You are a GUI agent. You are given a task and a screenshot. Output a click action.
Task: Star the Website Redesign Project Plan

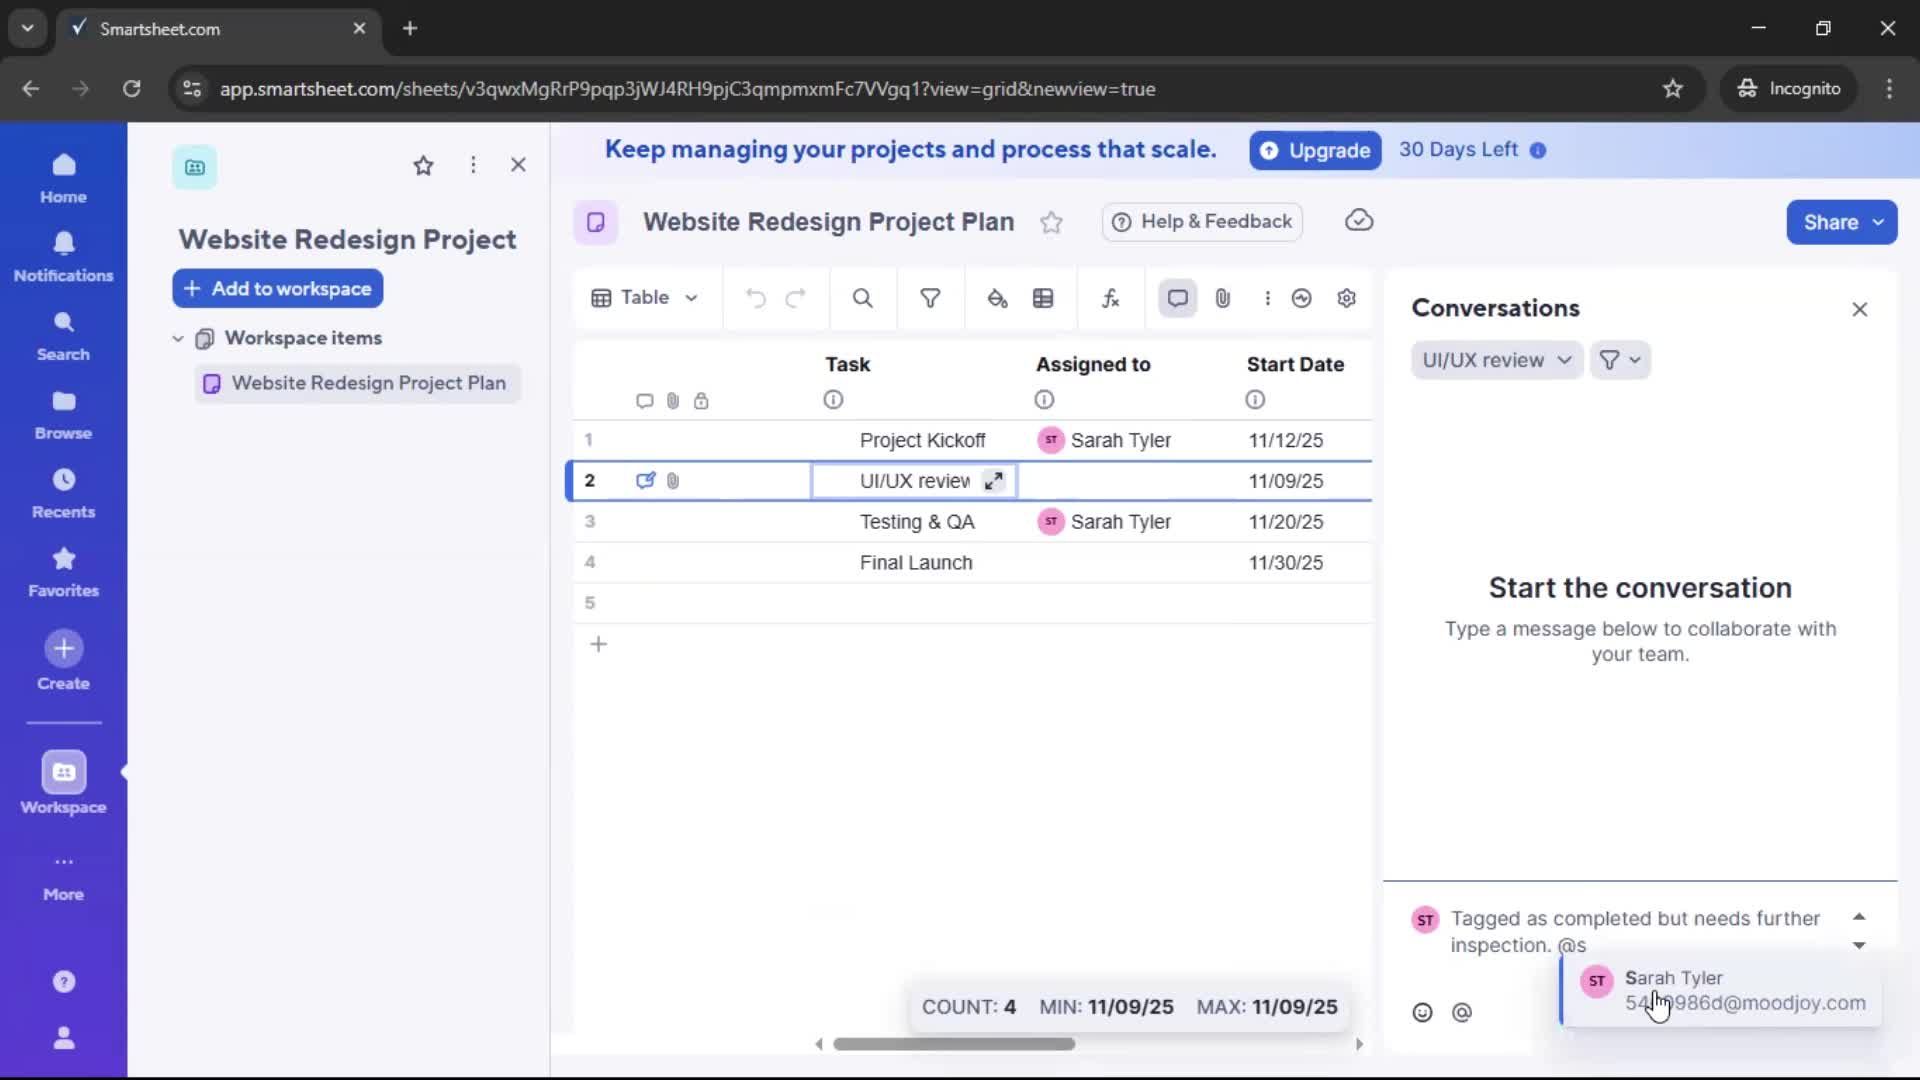(1052, 222)
